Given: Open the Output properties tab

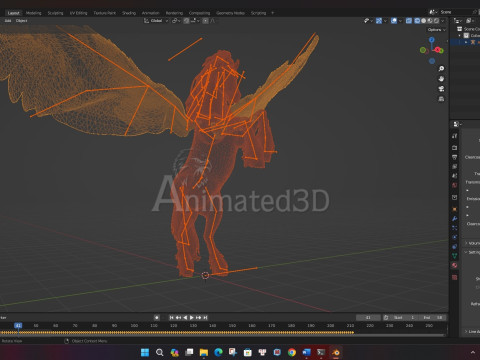Looking at the screenshot, I should pos(455,157).
